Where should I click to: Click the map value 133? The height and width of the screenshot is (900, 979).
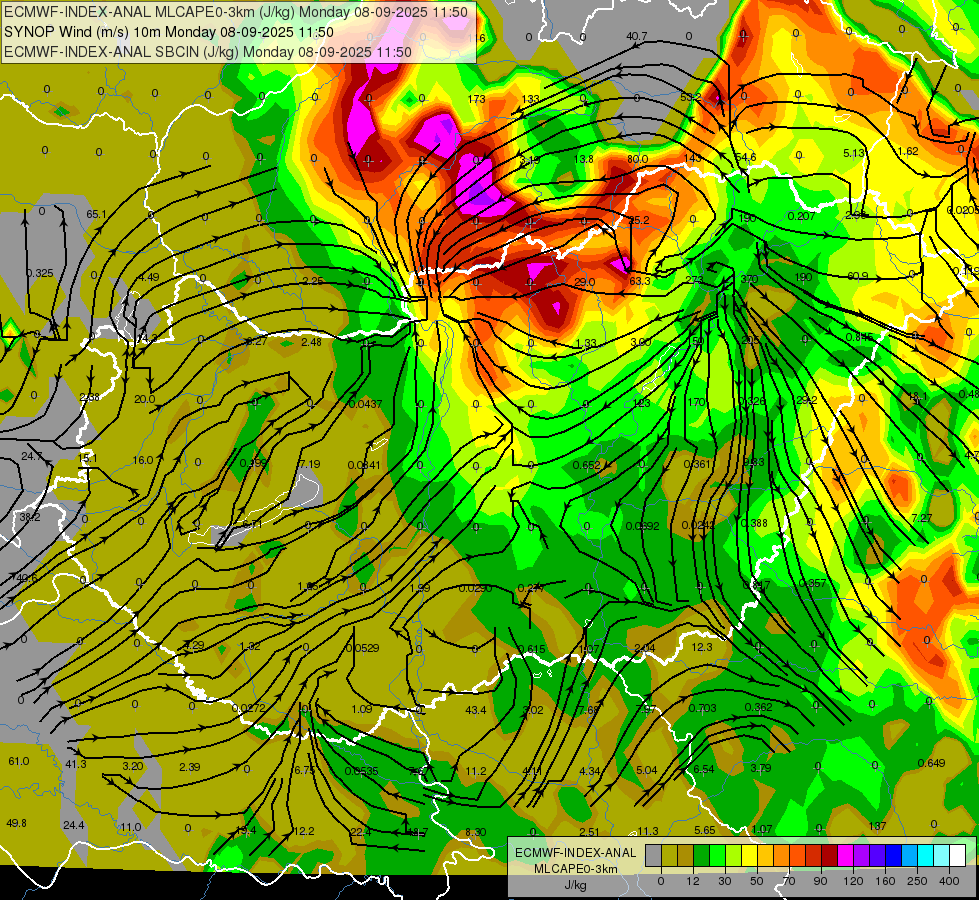531,99
